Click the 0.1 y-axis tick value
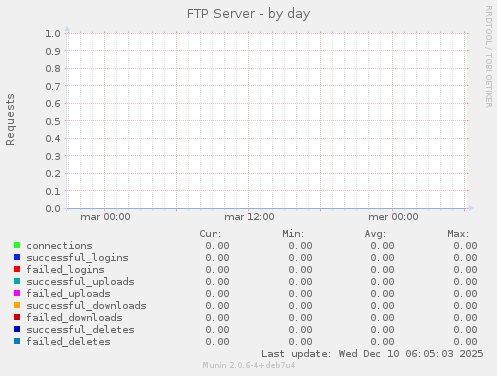The image size is (497, 376). [x=53, y=191]
